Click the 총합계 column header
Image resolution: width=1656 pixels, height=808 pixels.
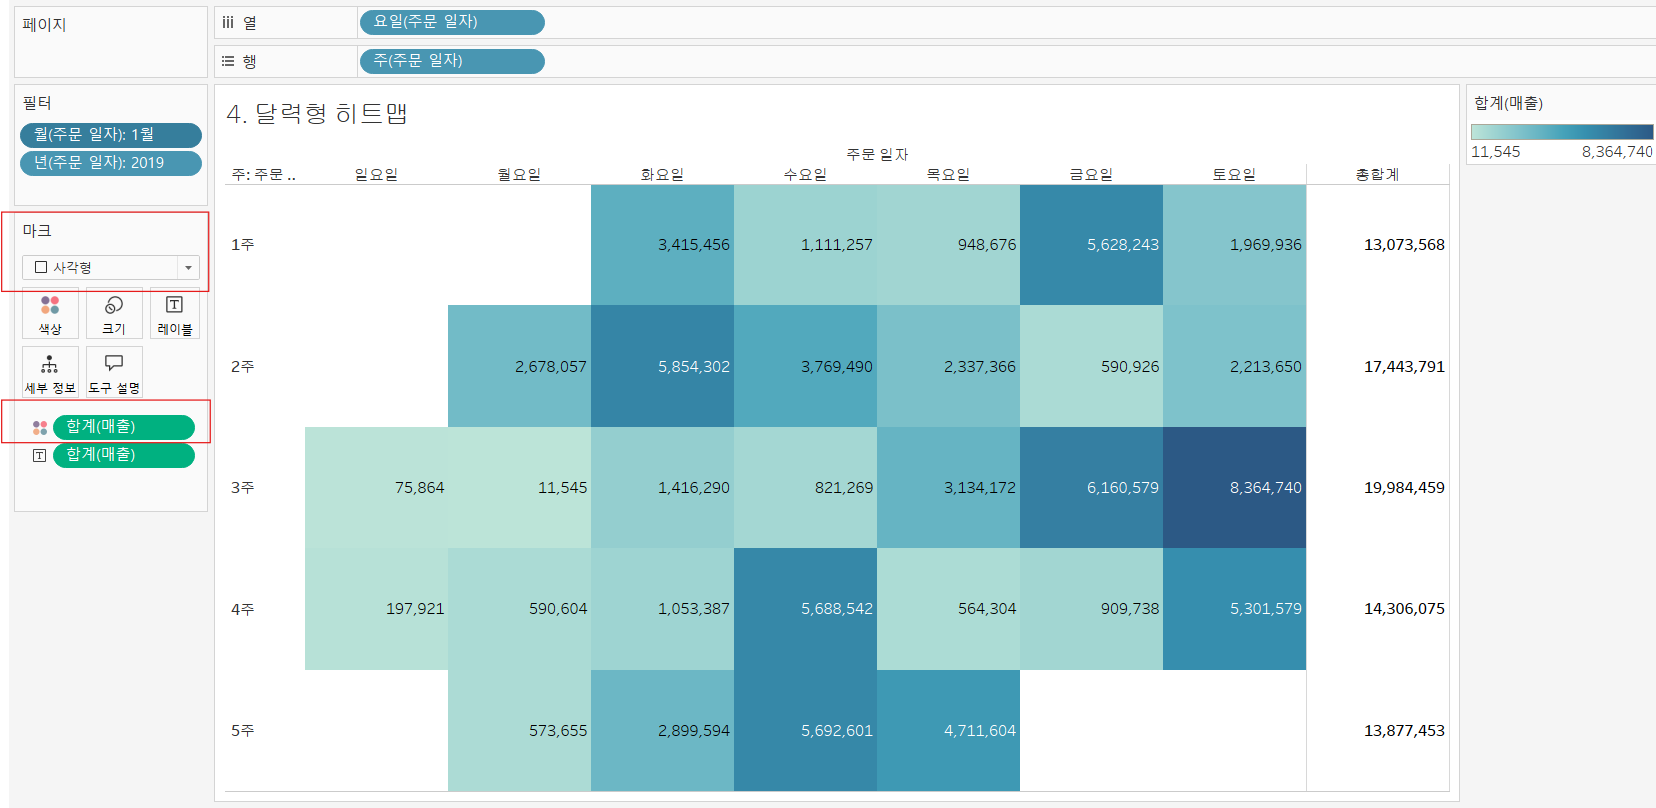(1377, 174)
